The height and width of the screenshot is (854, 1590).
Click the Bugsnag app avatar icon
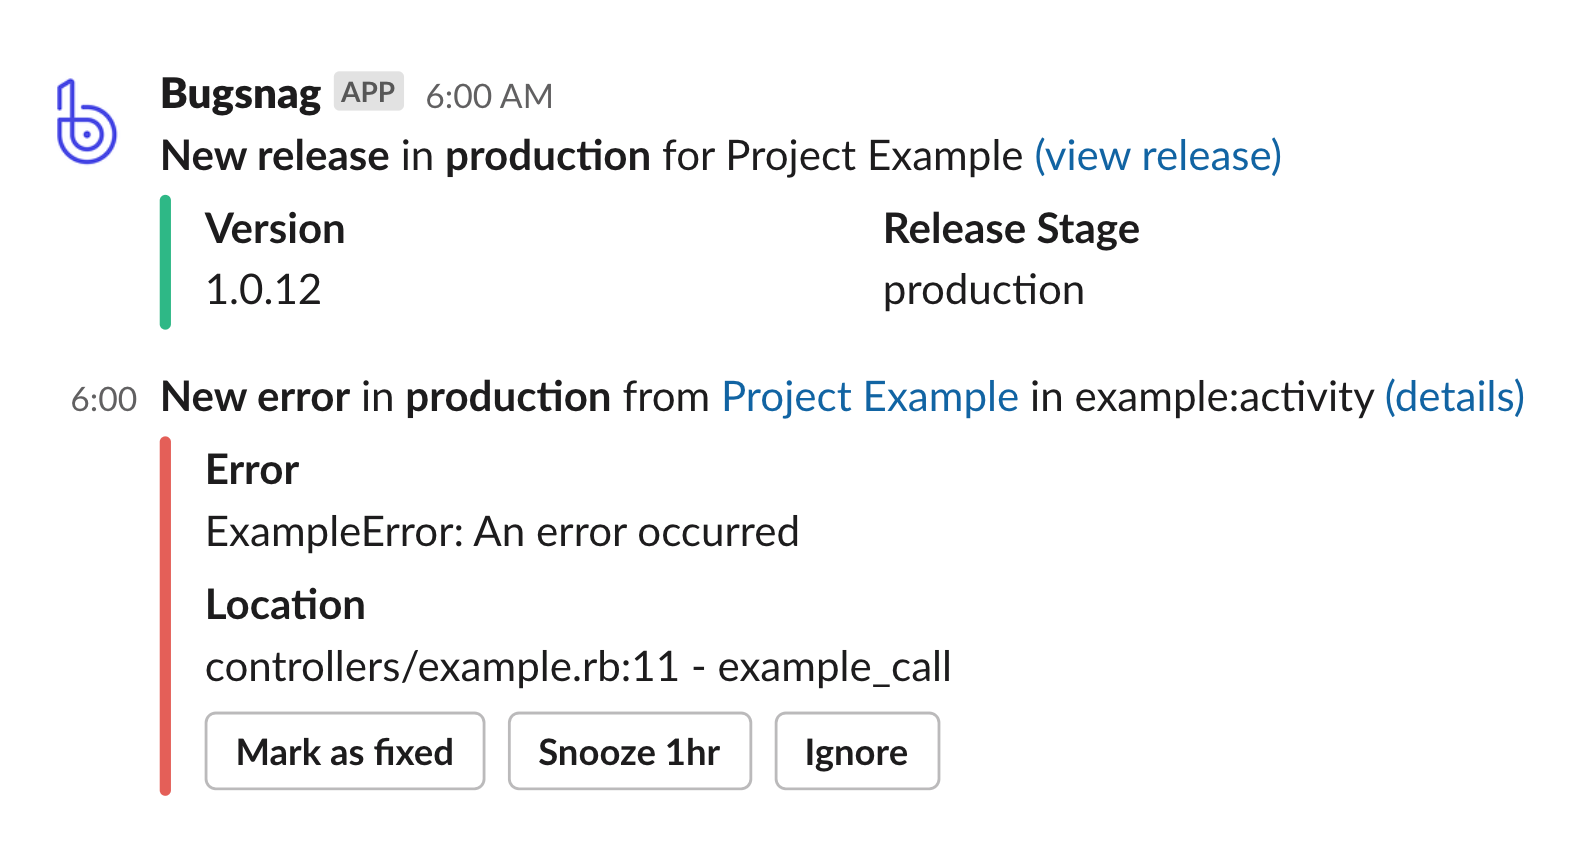(x=86, y=122)
